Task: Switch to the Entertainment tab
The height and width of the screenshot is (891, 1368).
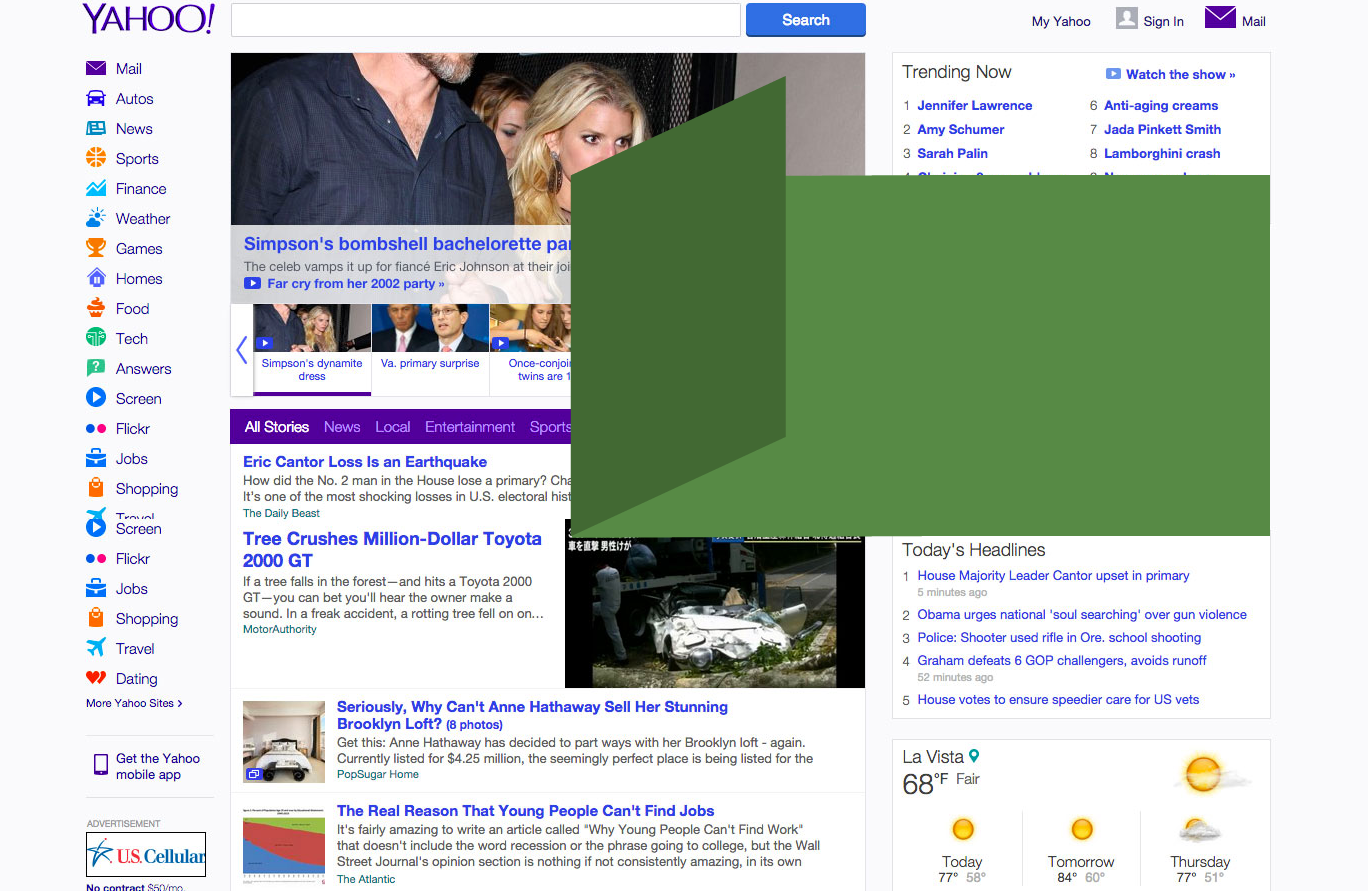Action: [470, 427]
